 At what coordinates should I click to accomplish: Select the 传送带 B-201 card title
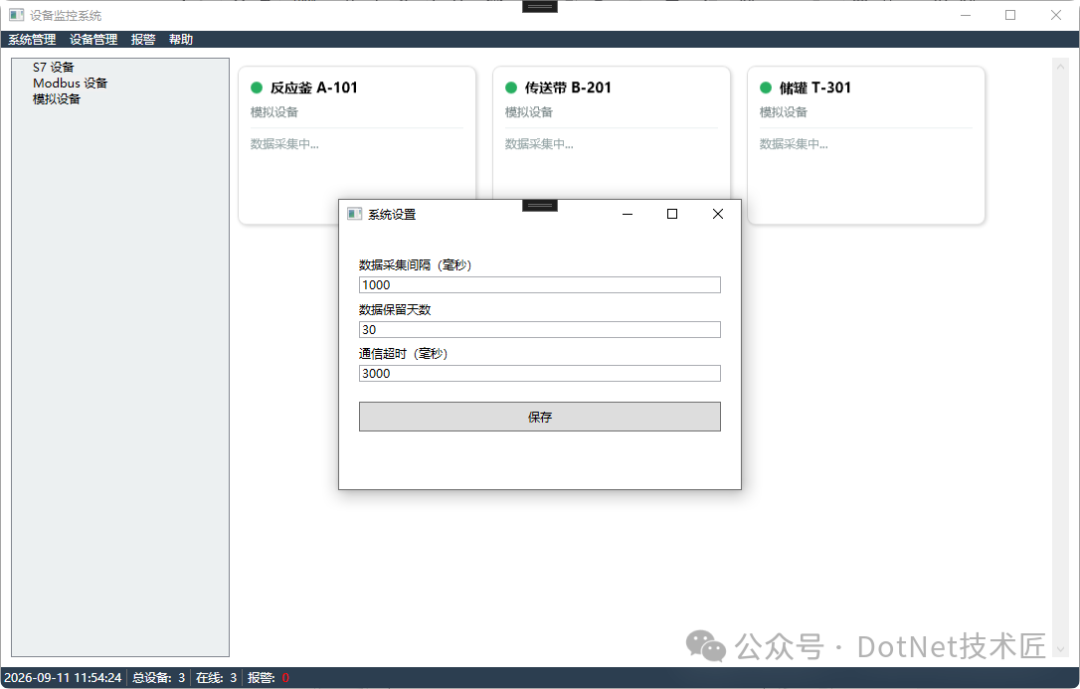point(568,88)
